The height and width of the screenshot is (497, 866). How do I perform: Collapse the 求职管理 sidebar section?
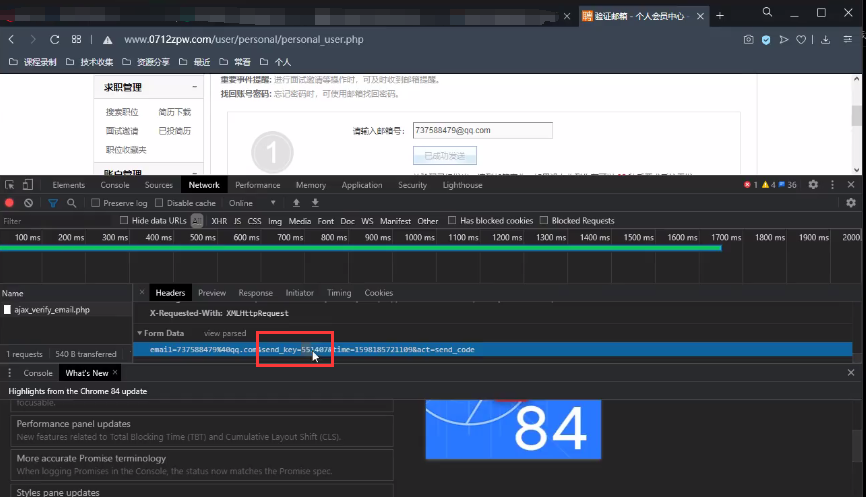point(195,88)
